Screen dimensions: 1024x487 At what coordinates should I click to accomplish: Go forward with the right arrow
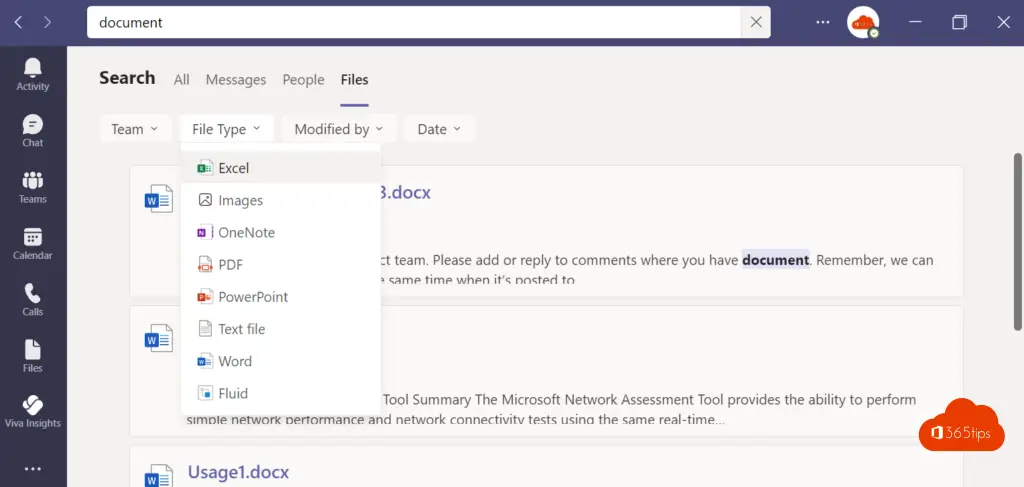[x=47, y=22]
